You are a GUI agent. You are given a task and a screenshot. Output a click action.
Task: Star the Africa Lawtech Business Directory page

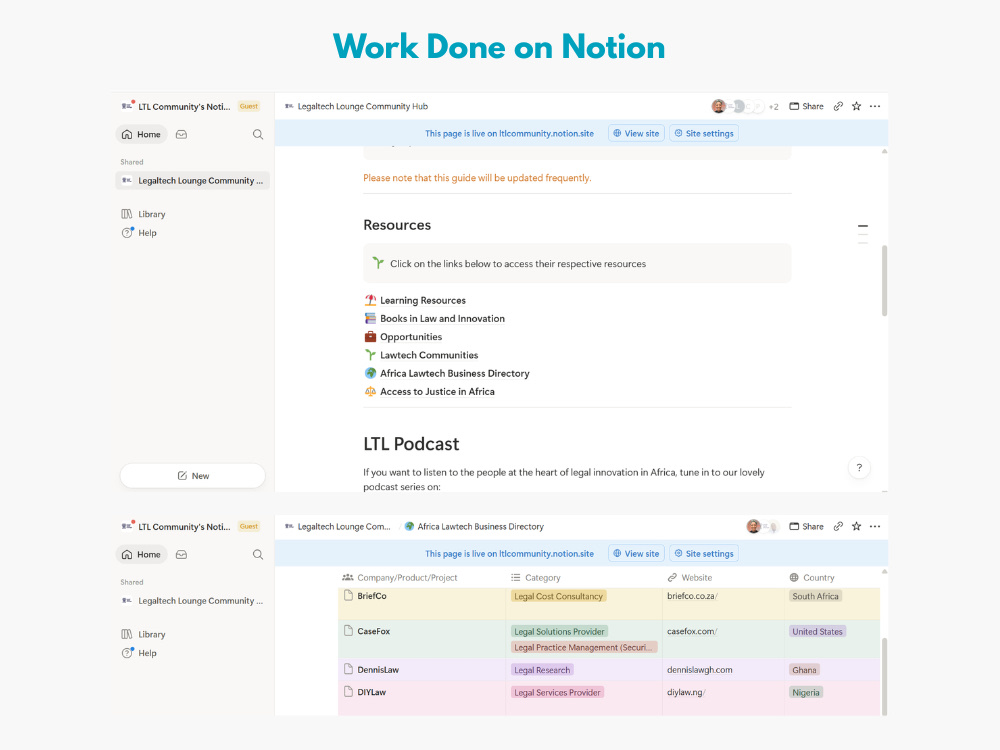(x=857, y=527)
